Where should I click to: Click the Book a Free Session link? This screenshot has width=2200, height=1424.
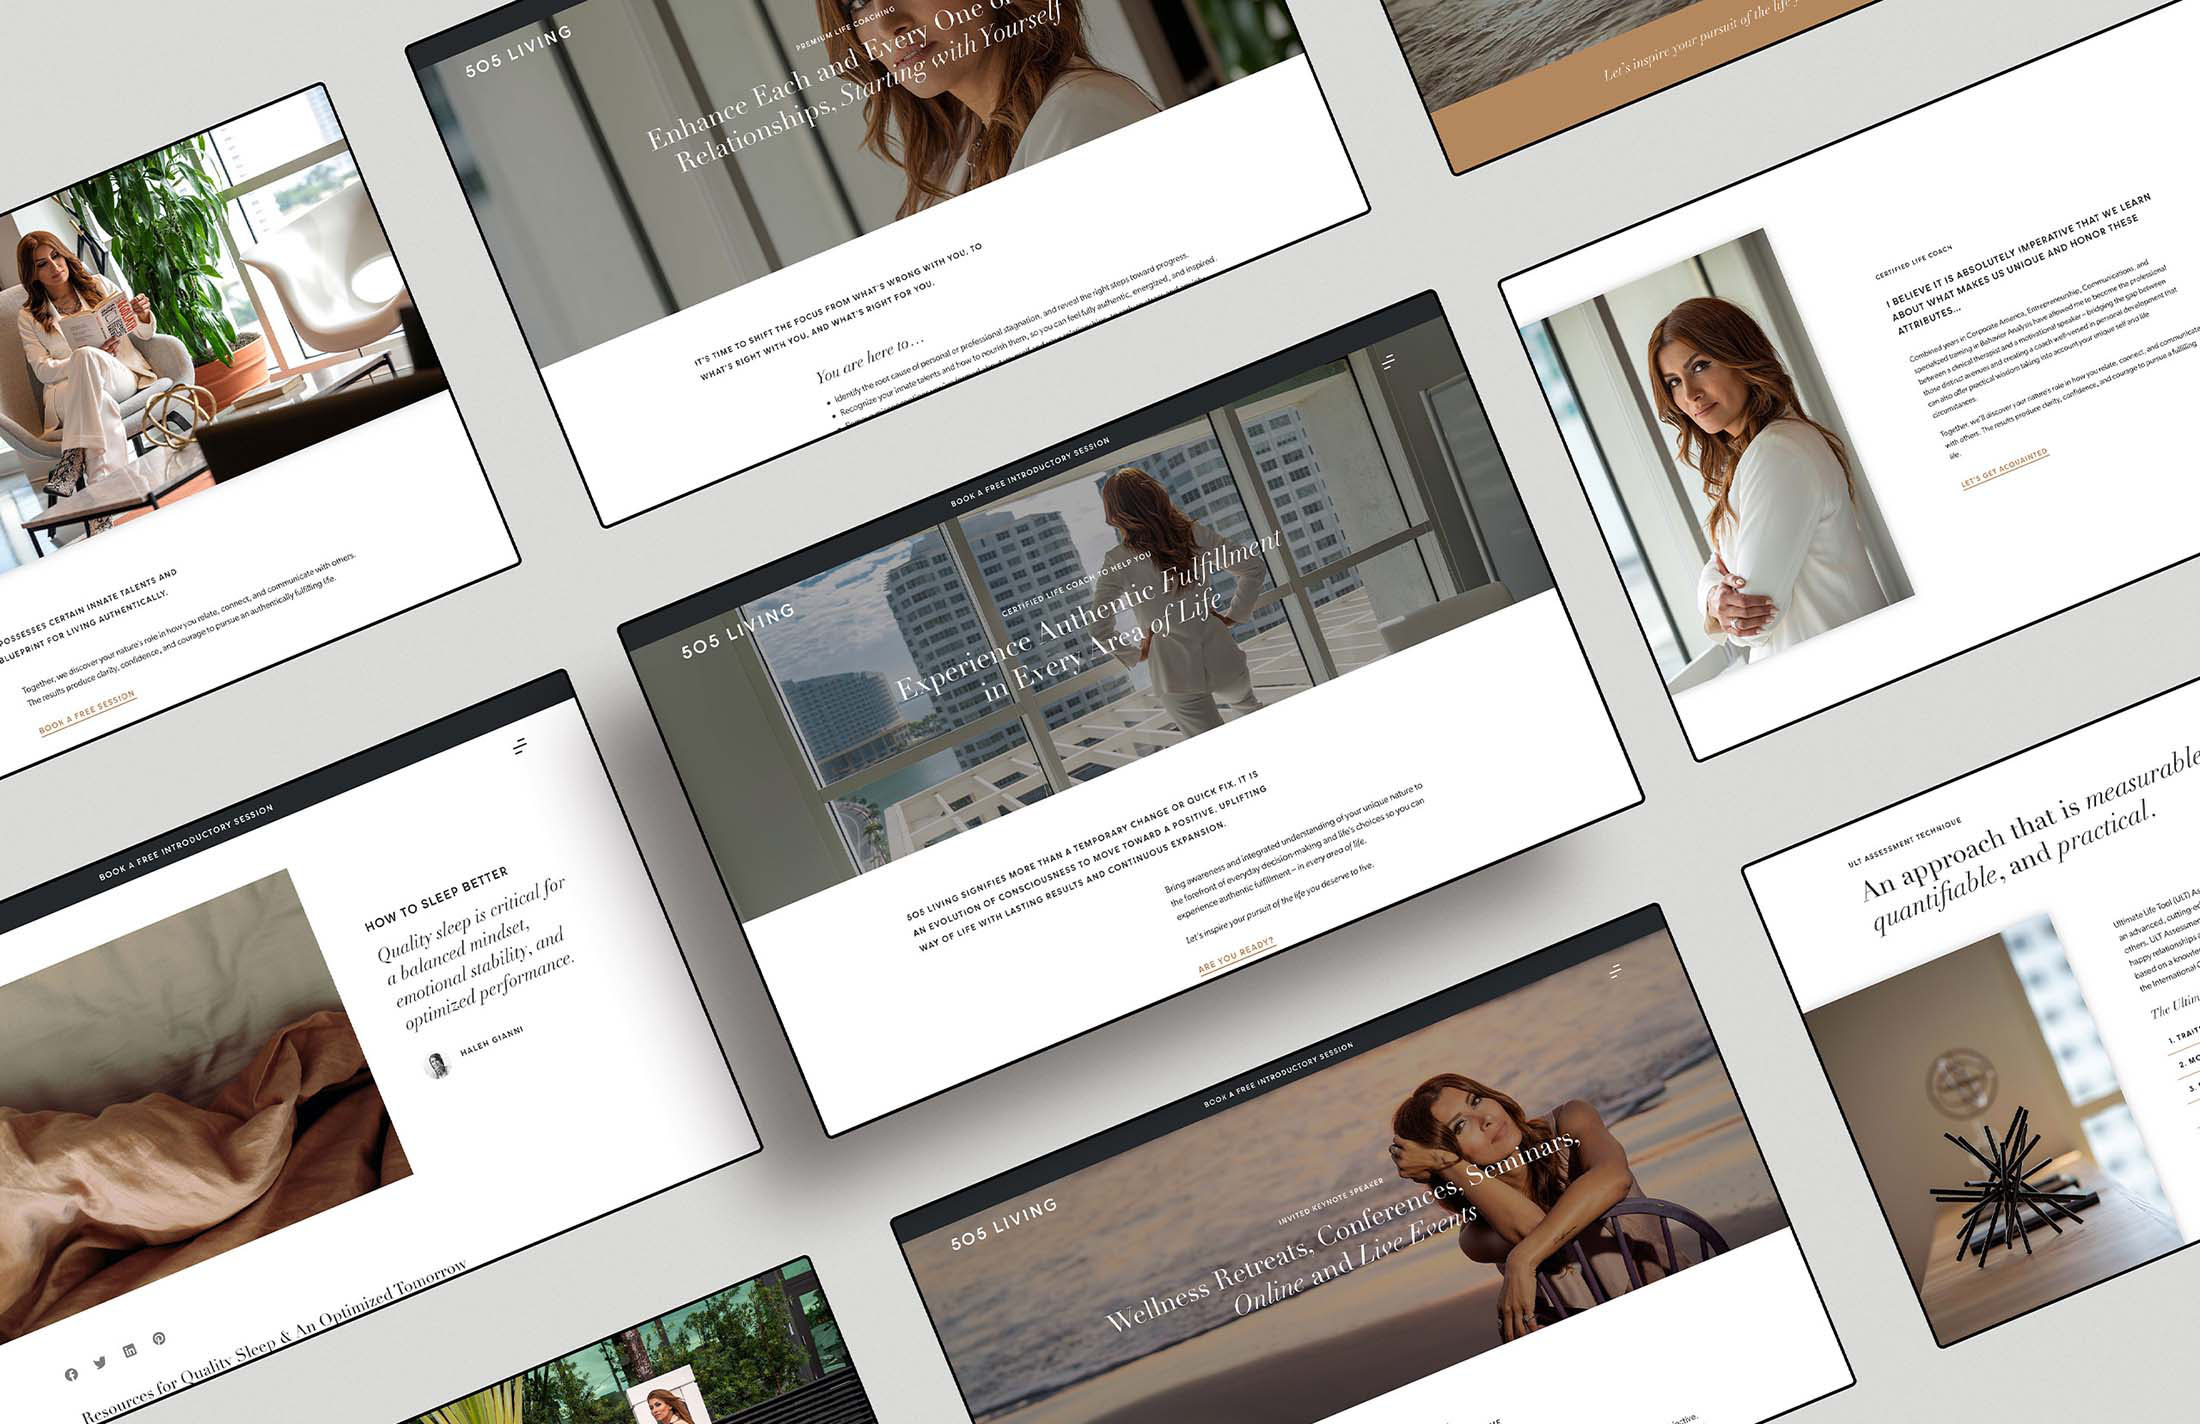pos(87,712)
